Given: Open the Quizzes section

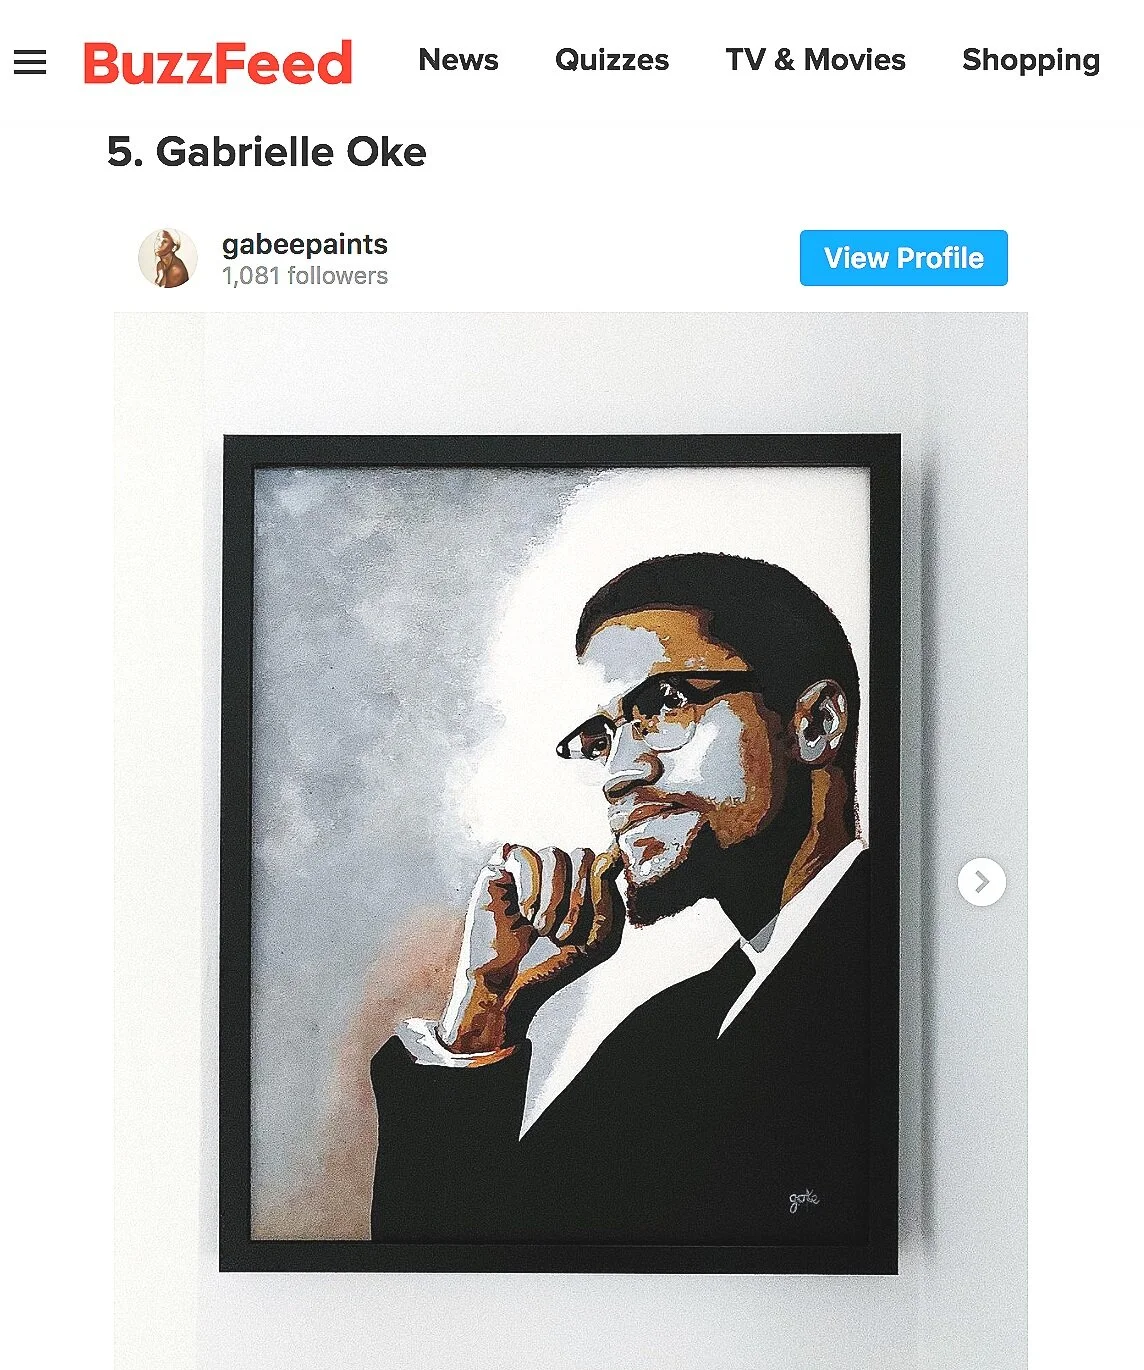Looking at the screenshot, I should (612, 60).
